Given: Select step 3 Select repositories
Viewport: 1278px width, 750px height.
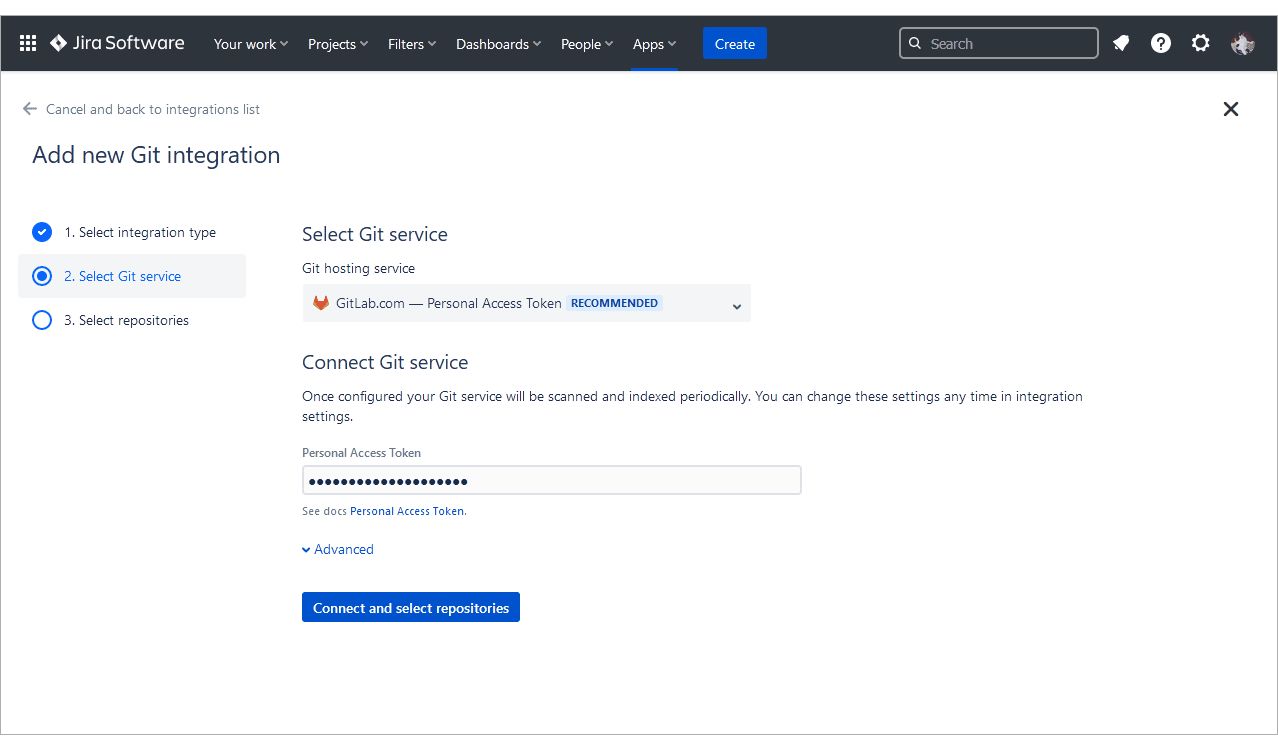Looking at the screenshot, I should [126, 320].
